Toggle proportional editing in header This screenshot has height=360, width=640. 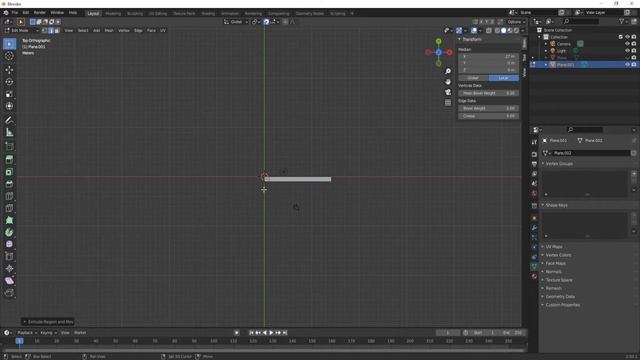(285, 22)
